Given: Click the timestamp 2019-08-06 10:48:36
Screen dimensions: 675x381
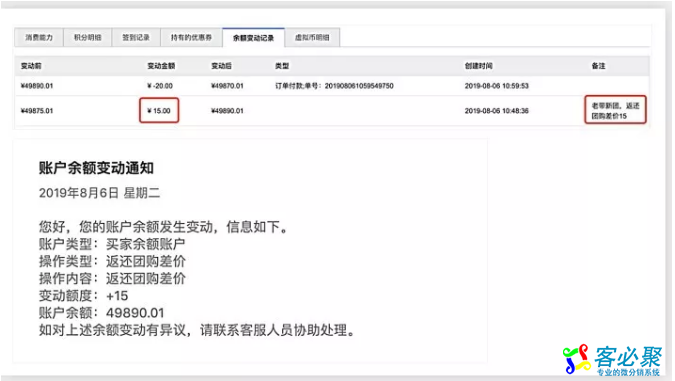Looking at the screenshot, I should 496,111.
